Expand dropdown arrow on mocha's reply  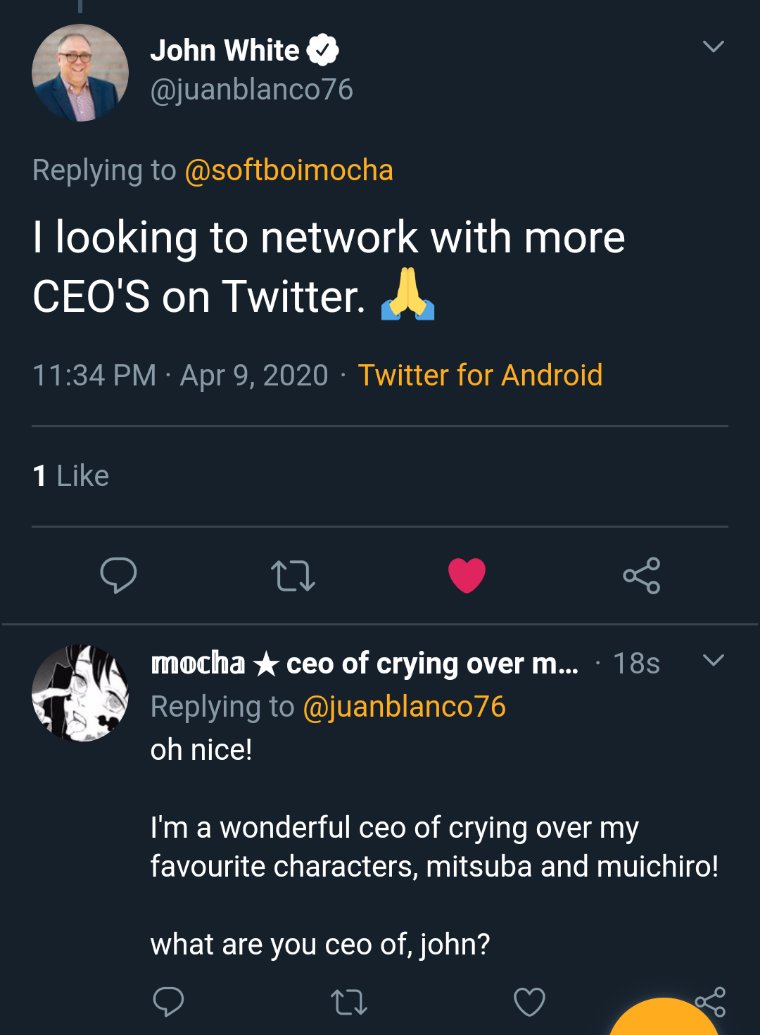712,661
